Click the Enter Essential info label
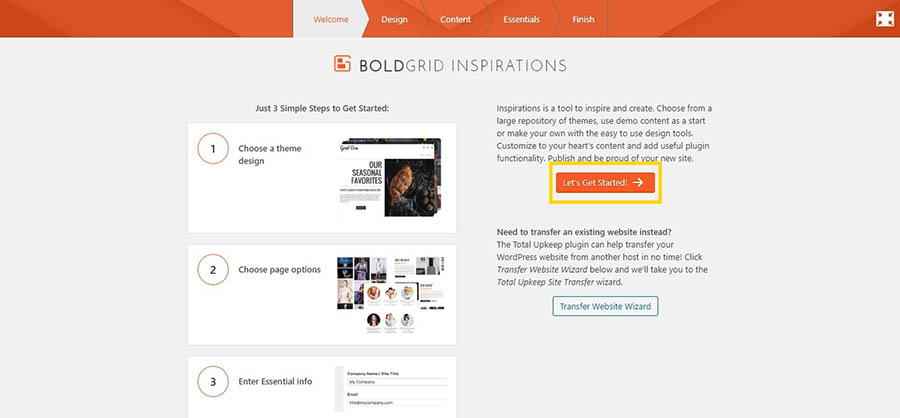 click(x=277, y=381)
